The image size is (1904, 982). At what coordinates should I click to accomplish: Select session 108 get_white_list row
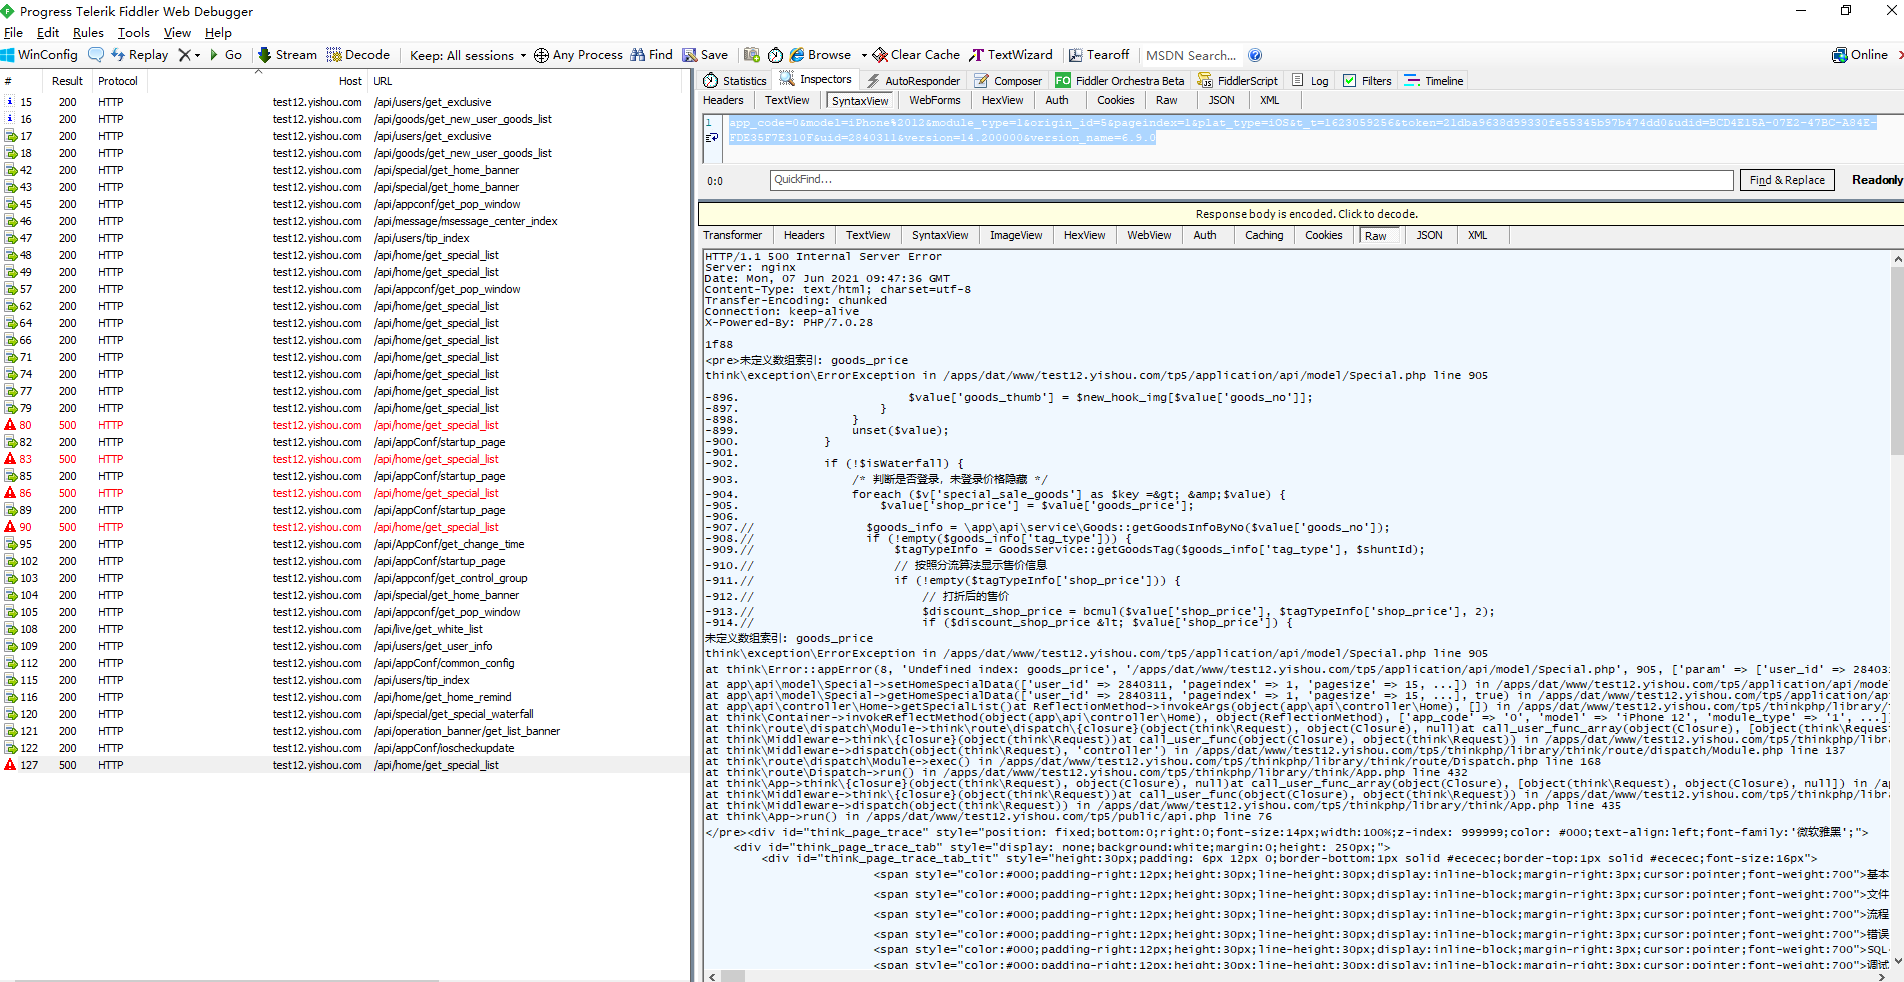pyautogui.click(x=345, y=629)
